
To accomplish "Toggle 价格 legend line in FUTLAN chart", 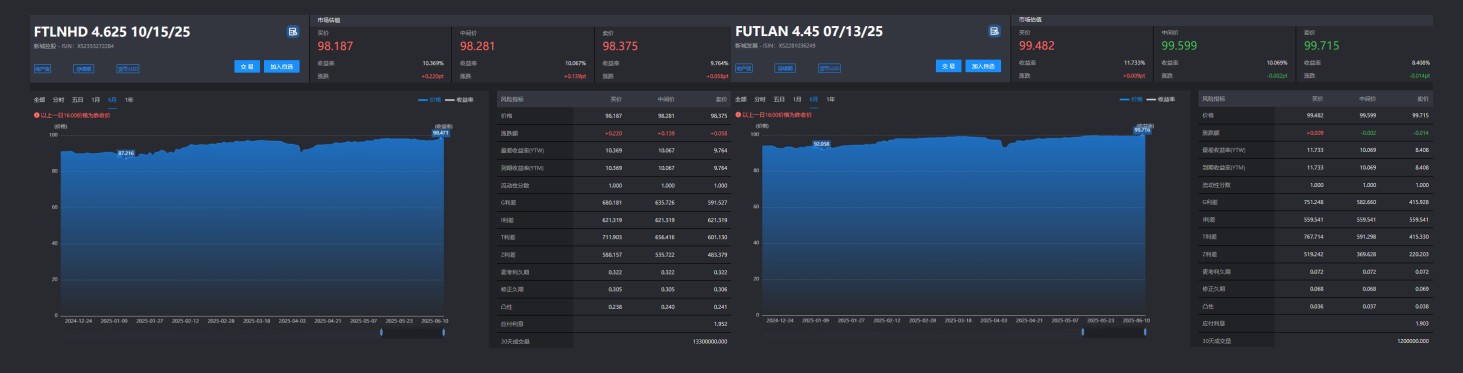I will click(1131, 99).
